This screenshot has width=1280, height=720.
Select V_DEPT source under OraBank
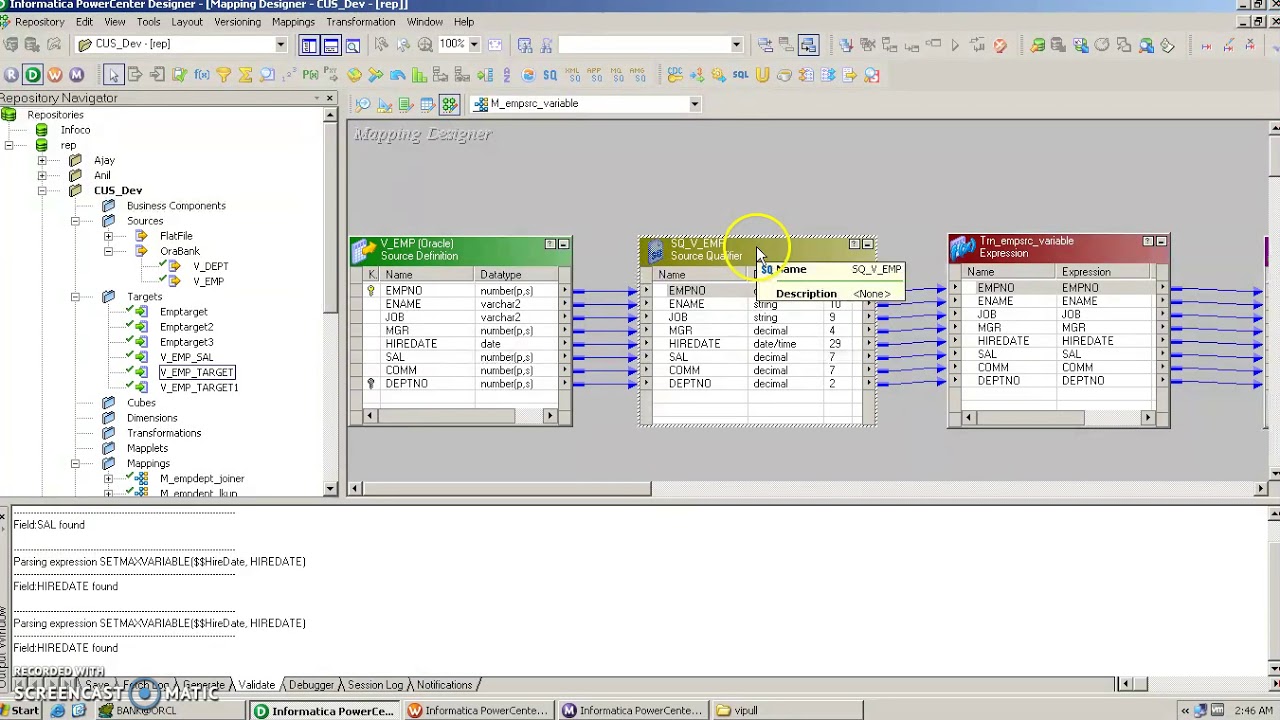[x=210, y=266]
